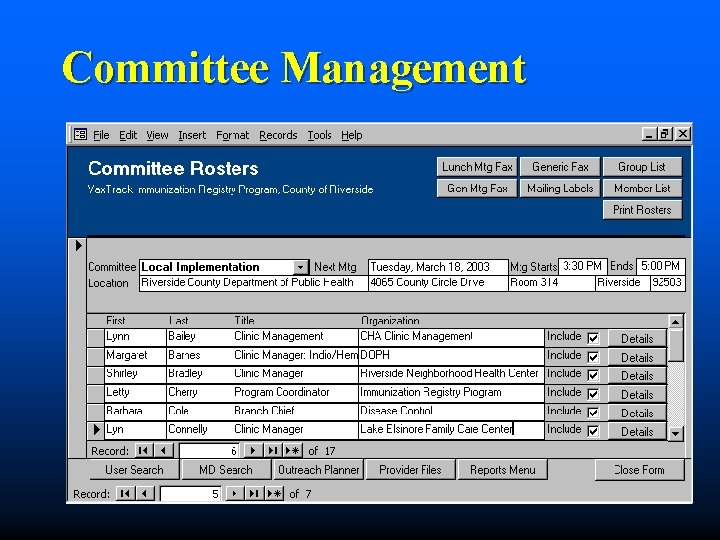Open the View menu
This screenshot has width=720, height=540.
coord(157,135)
